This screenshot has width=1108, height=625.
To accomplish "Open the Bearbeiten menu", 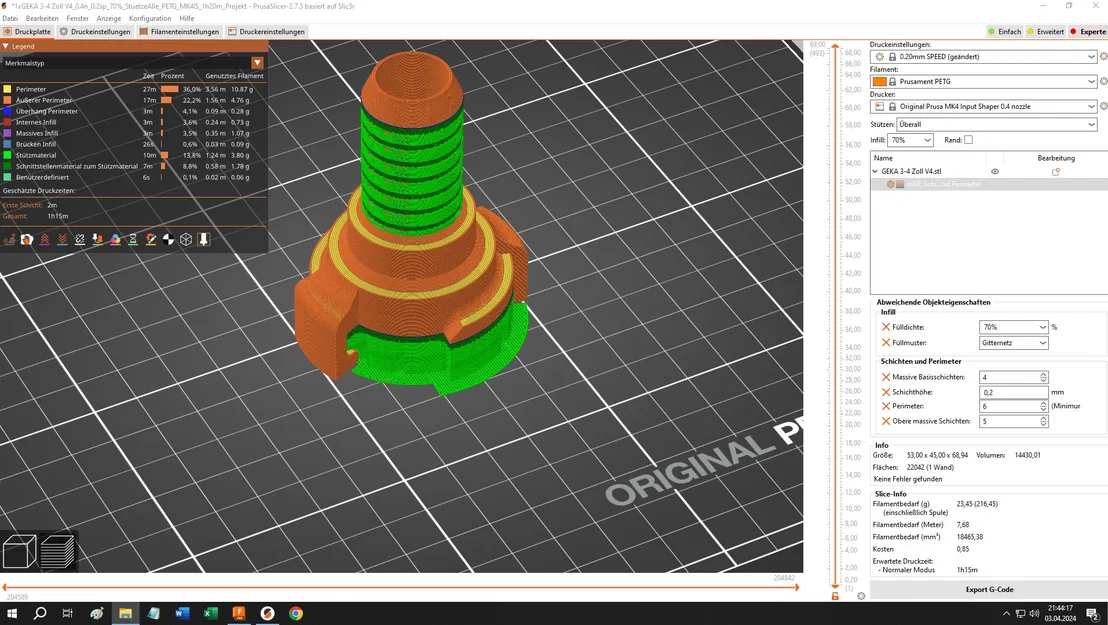I will point(42,18).
